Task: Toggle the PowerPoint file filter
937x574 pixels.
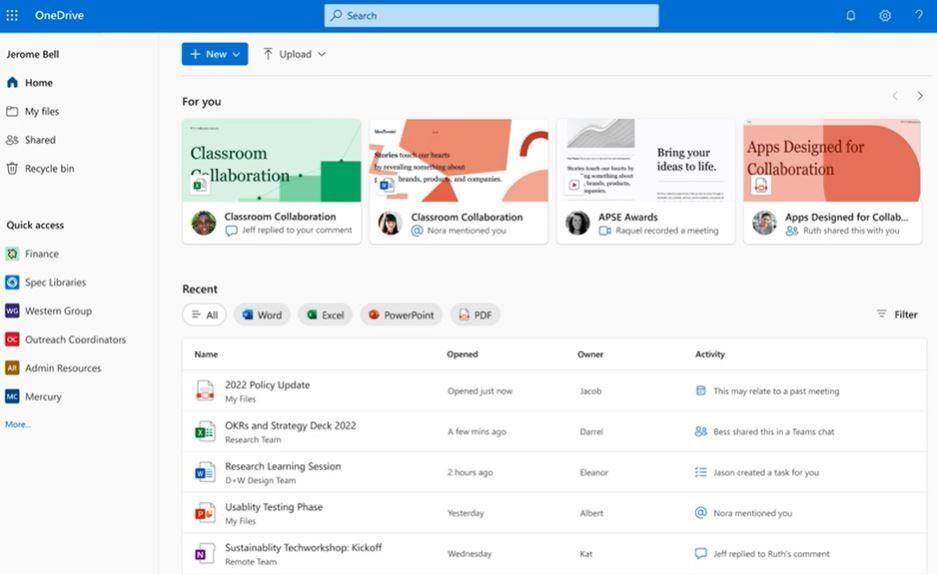Action: [x=401, y=315]
